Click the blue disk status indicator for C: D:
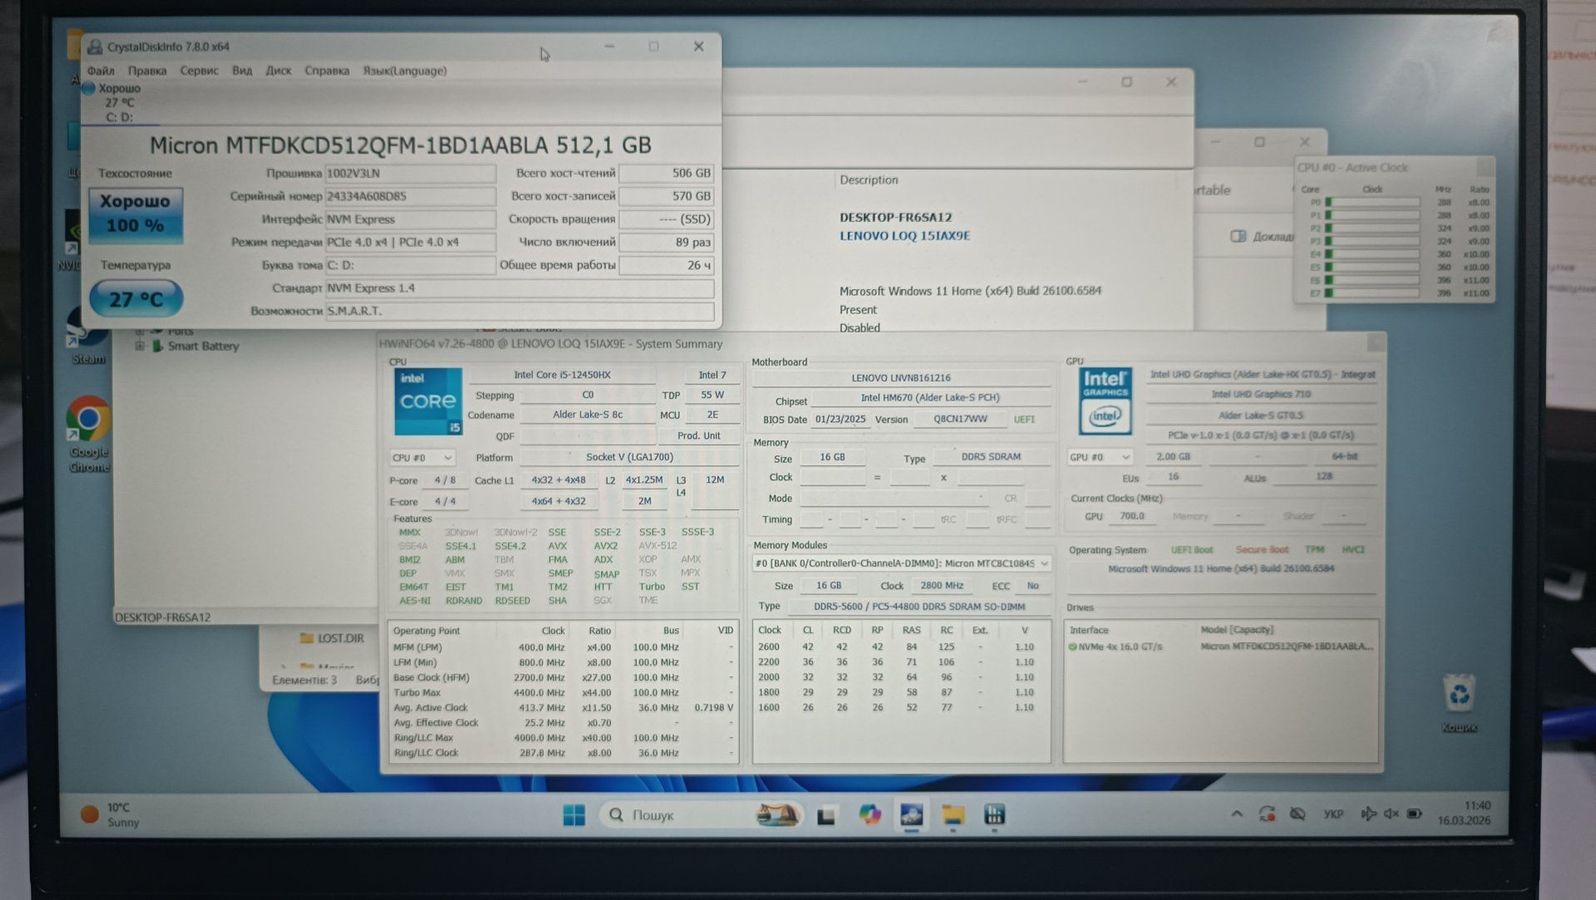The width and height of the screenshot is (1596, 900). point(89,89)
